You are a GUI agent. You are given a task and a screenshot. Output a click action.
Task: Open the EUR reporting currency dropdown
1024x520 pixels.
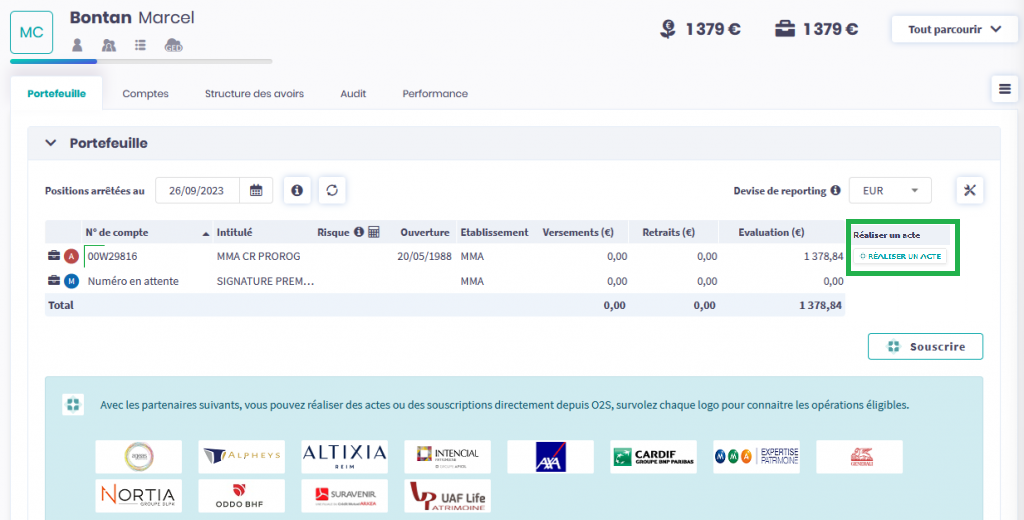[889, 190]
